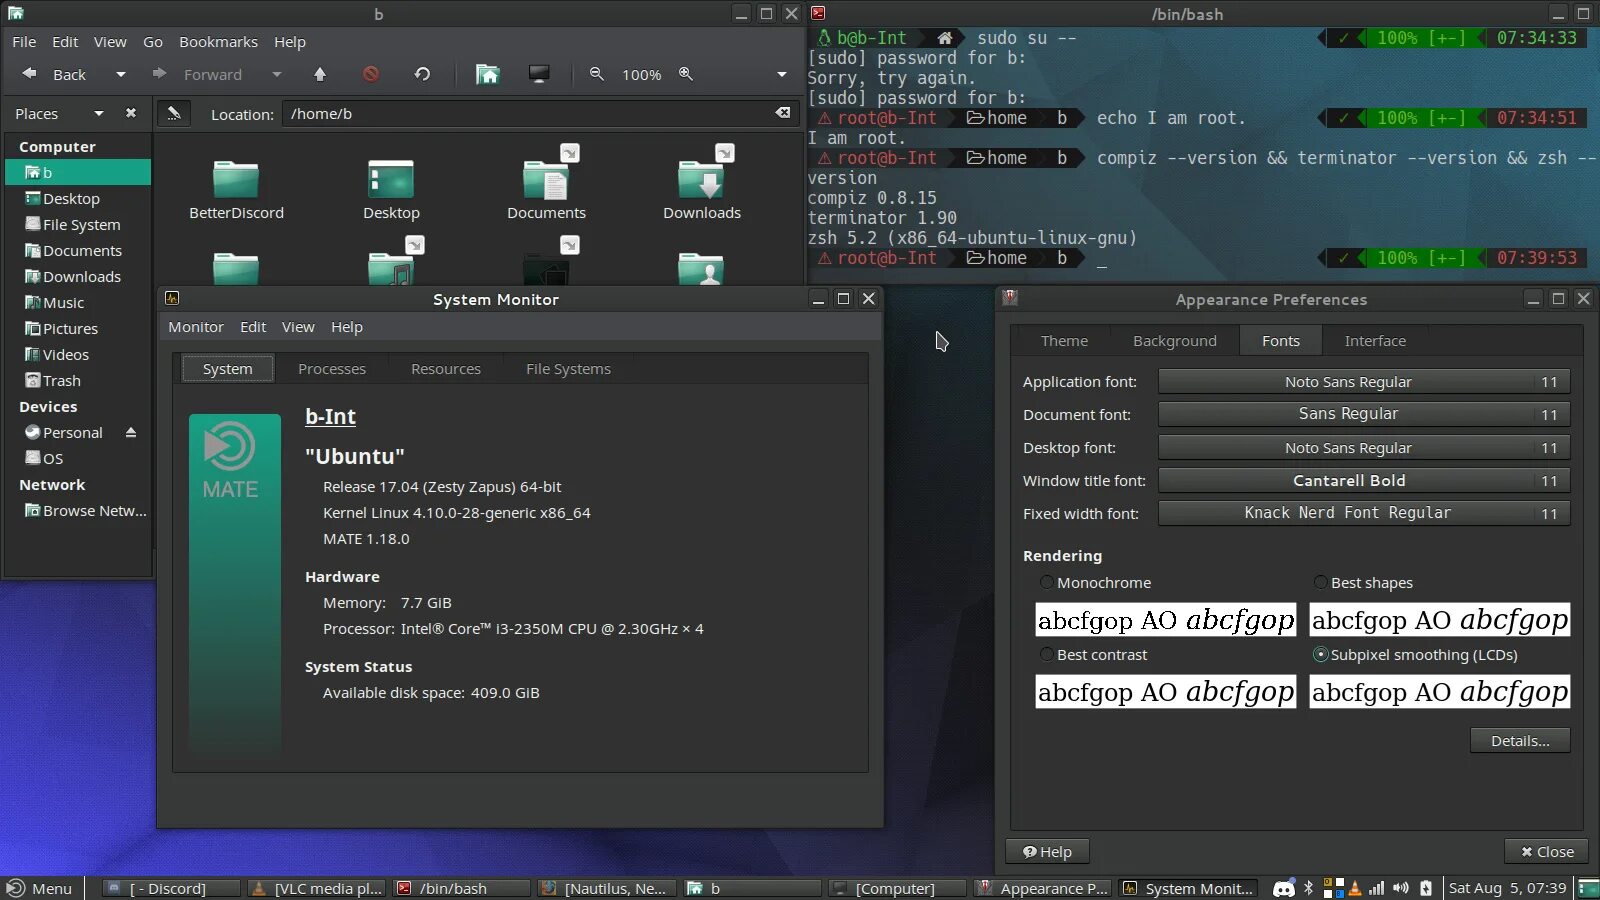The height and width of the screenshot is (900, 1600).
Task: Select Best contrast rendering option
Action: point(1094,654)
